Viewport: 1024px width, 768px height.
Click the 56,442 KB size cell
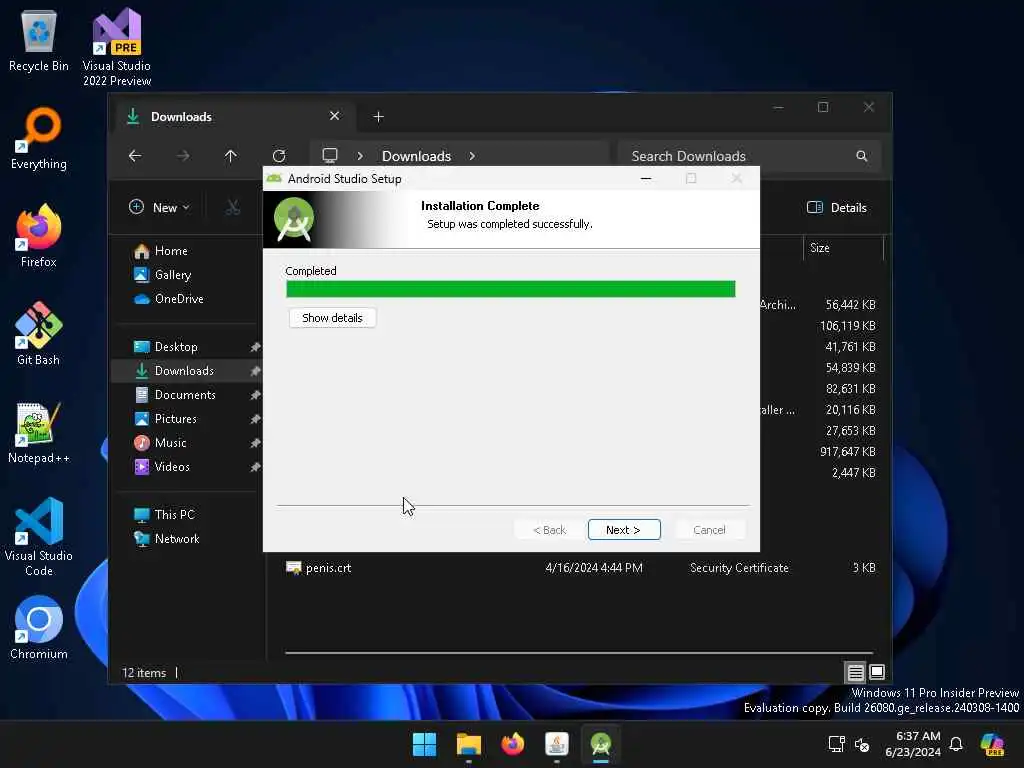pyautogui.click(x=850, y=305)
